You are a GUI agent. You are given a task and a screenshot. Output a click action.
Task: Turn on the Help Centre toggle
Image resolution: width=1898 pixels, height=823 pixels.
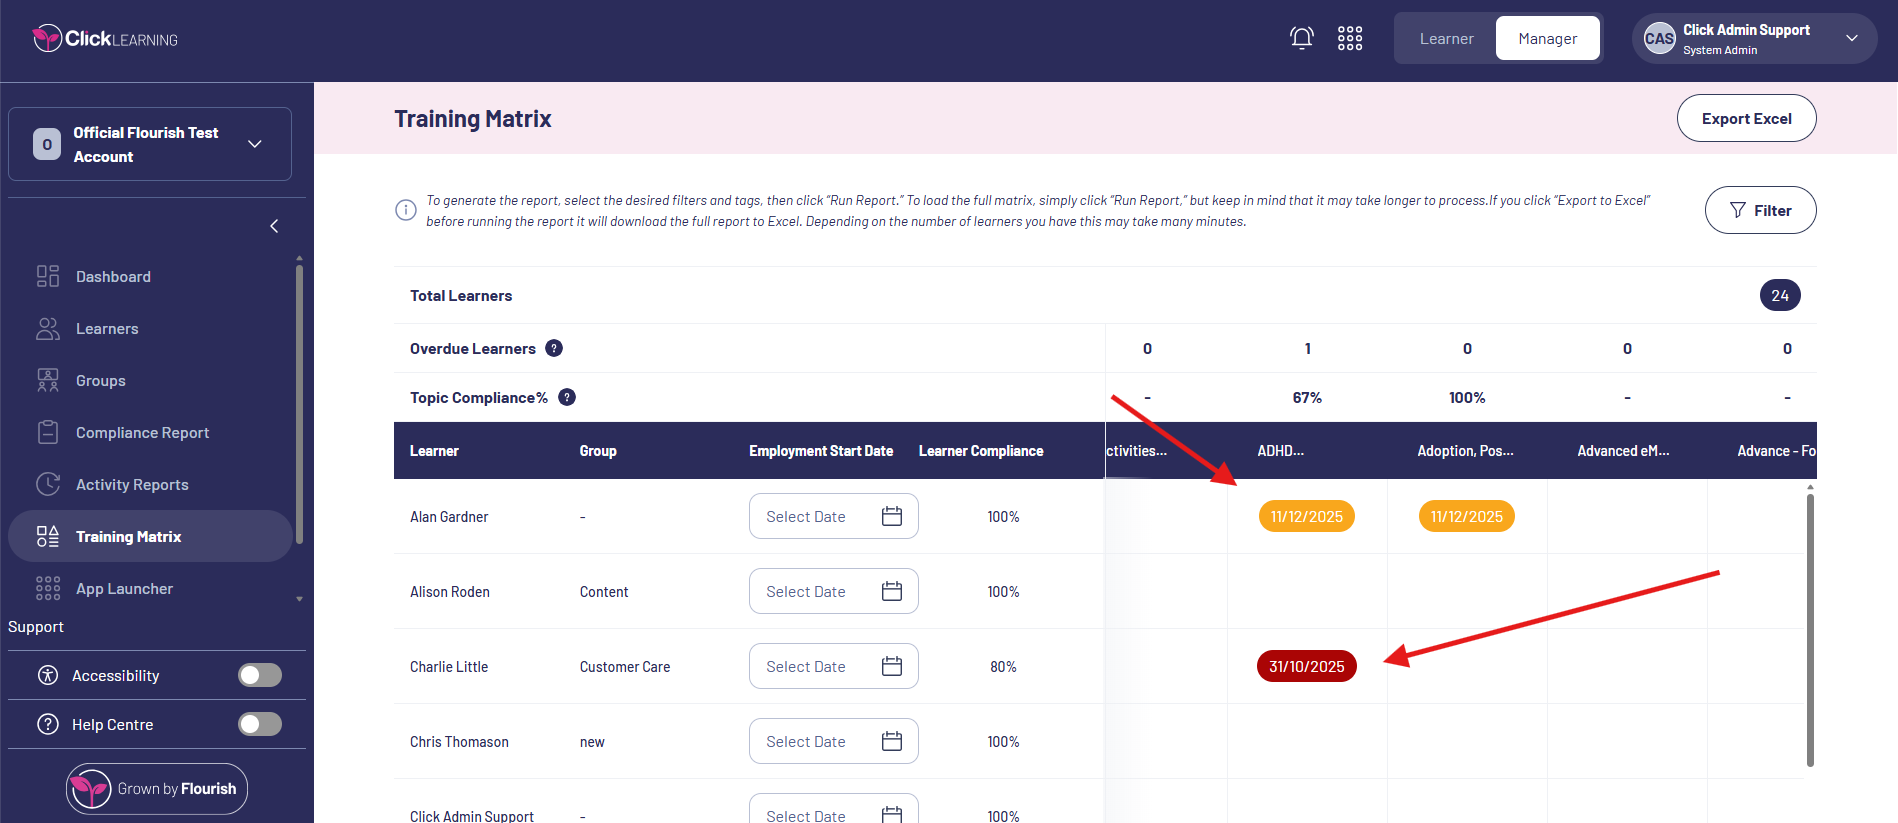260,724
